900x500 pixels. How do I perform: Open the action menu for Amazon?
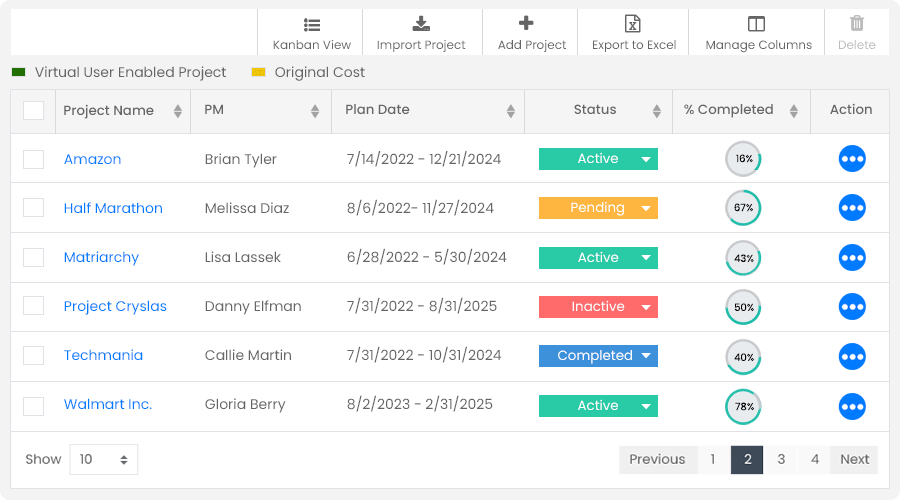852,159
